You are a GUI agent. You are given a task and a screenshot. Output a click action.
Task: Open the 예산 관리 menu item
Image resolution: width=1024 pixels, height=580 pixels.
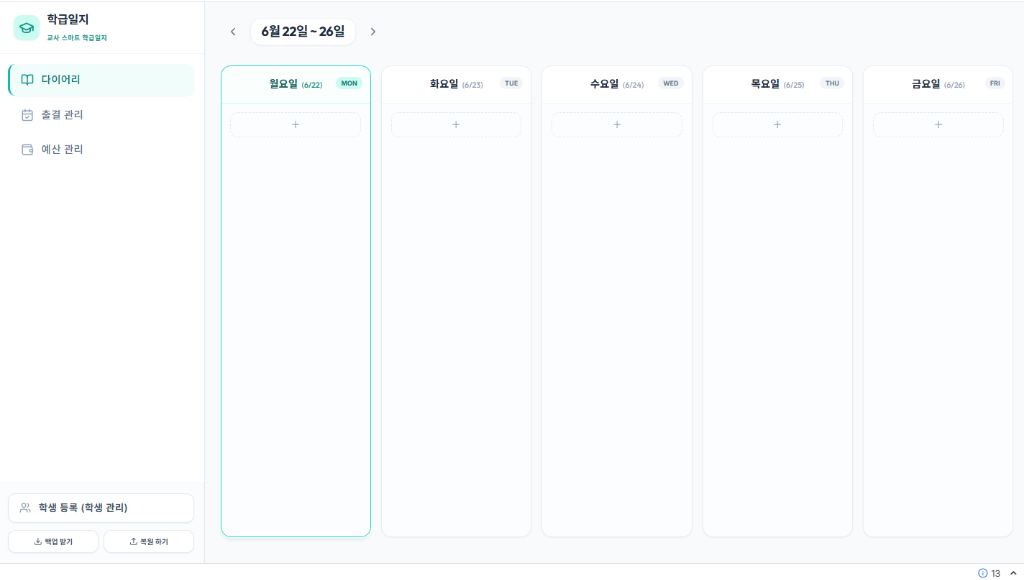101,150
